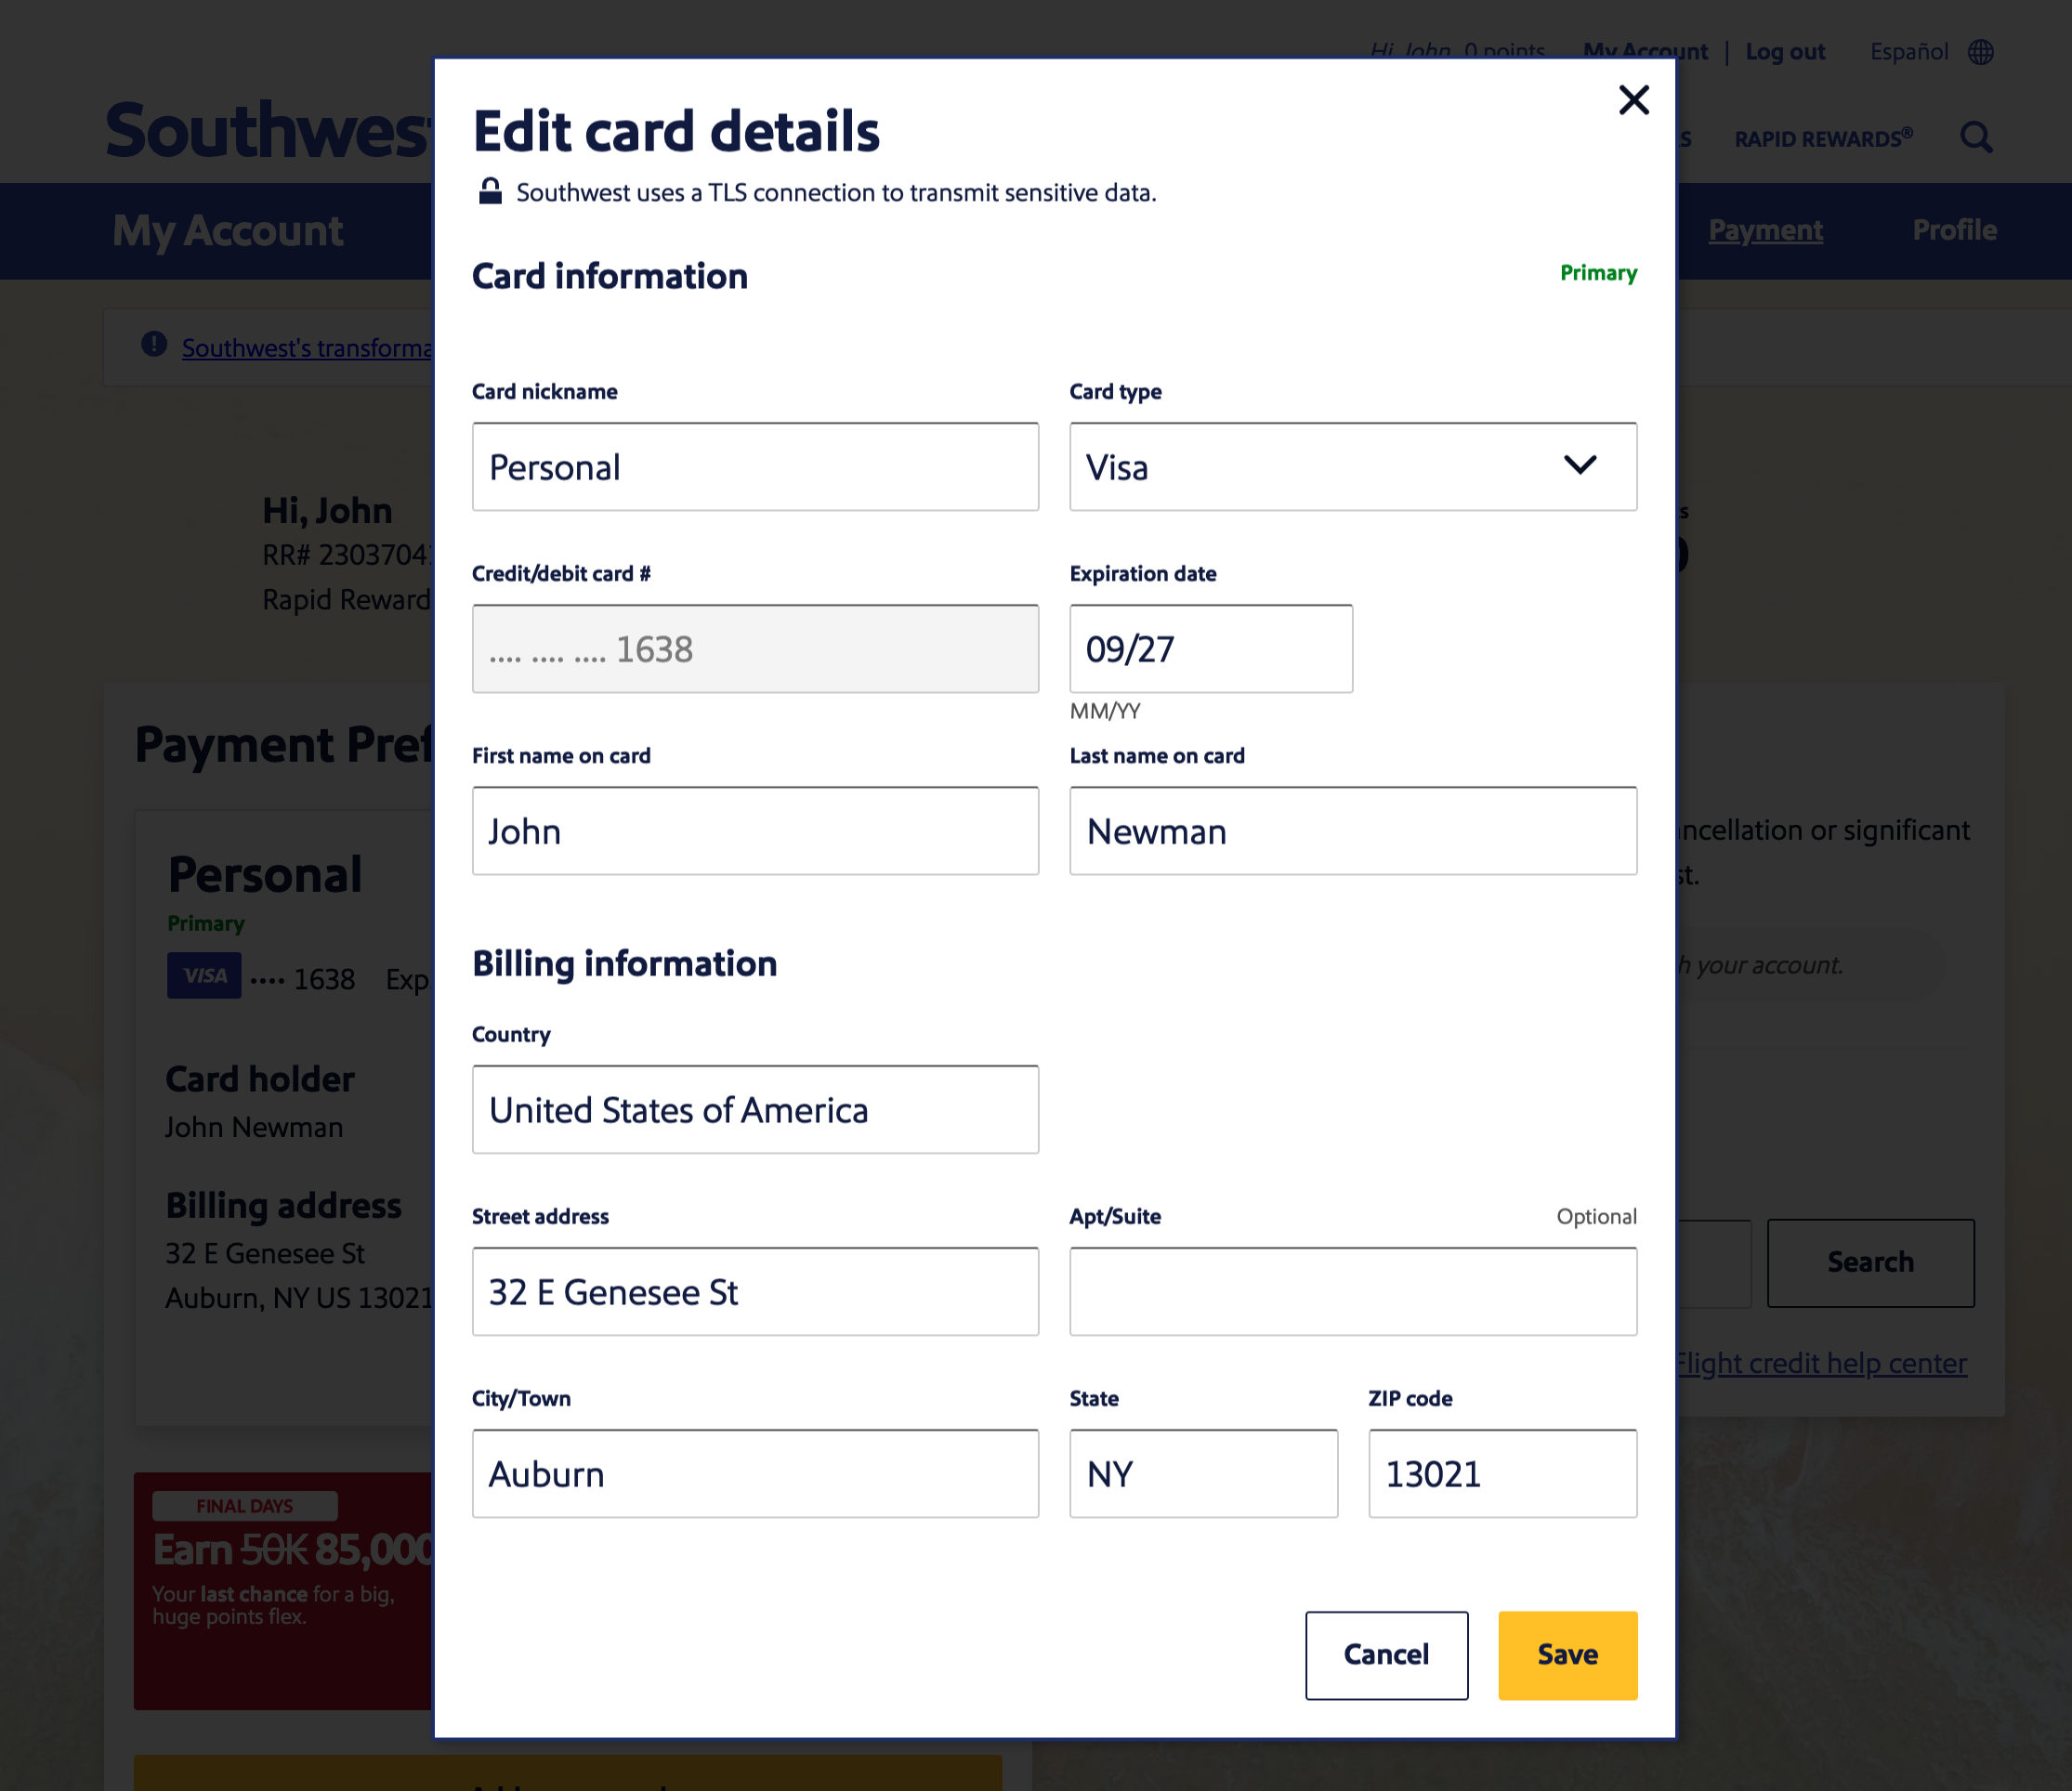Log out of the account
This screenshot has width=2072, height=1791.
(x=1785, y=52)
